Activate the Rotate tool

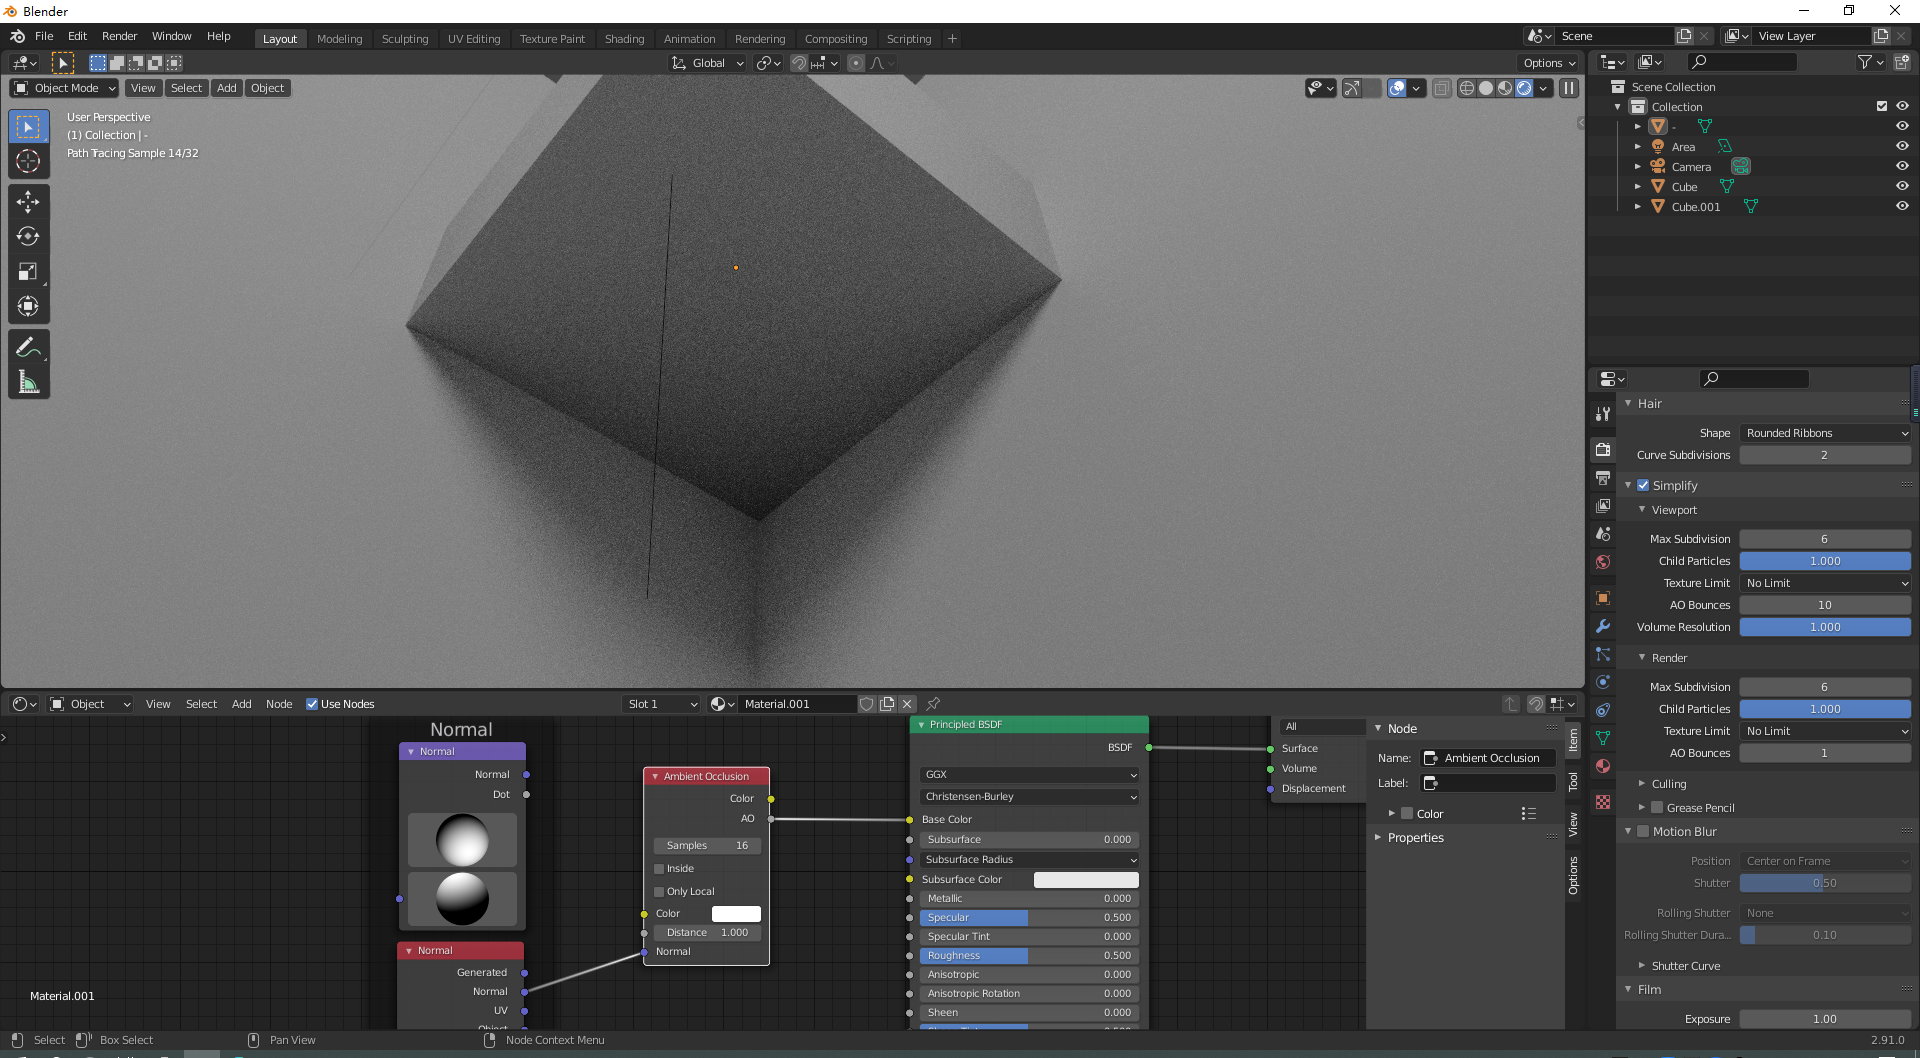point(28,237)
